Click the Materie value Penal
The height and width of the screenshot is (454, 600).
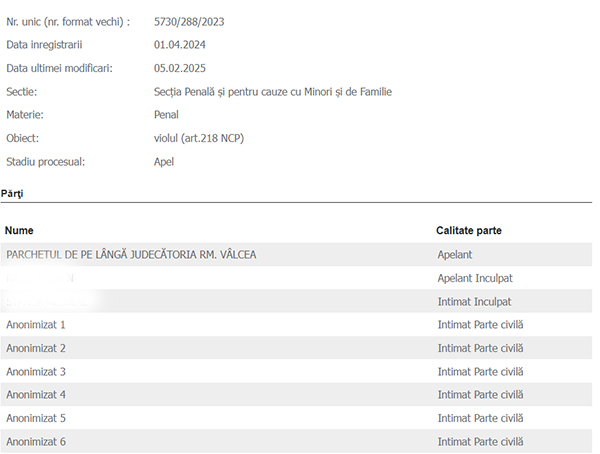[x=166, y=115]
